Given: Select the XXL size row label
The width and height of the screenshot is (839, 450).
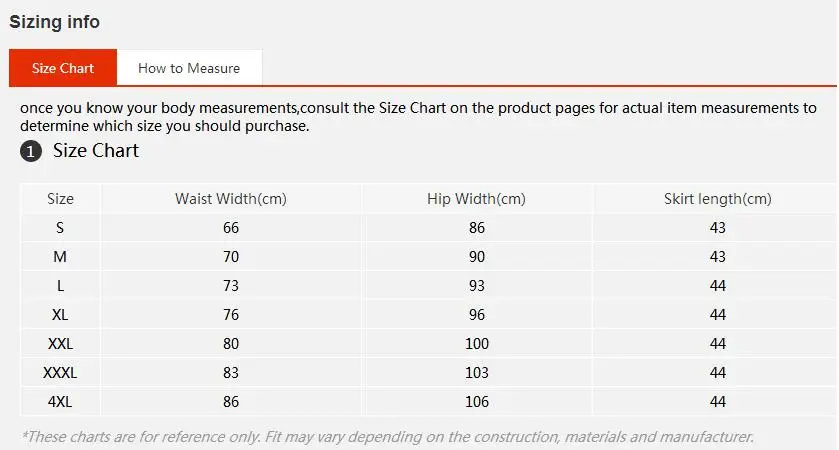Looking at the screenshot, I should [60, 344].
